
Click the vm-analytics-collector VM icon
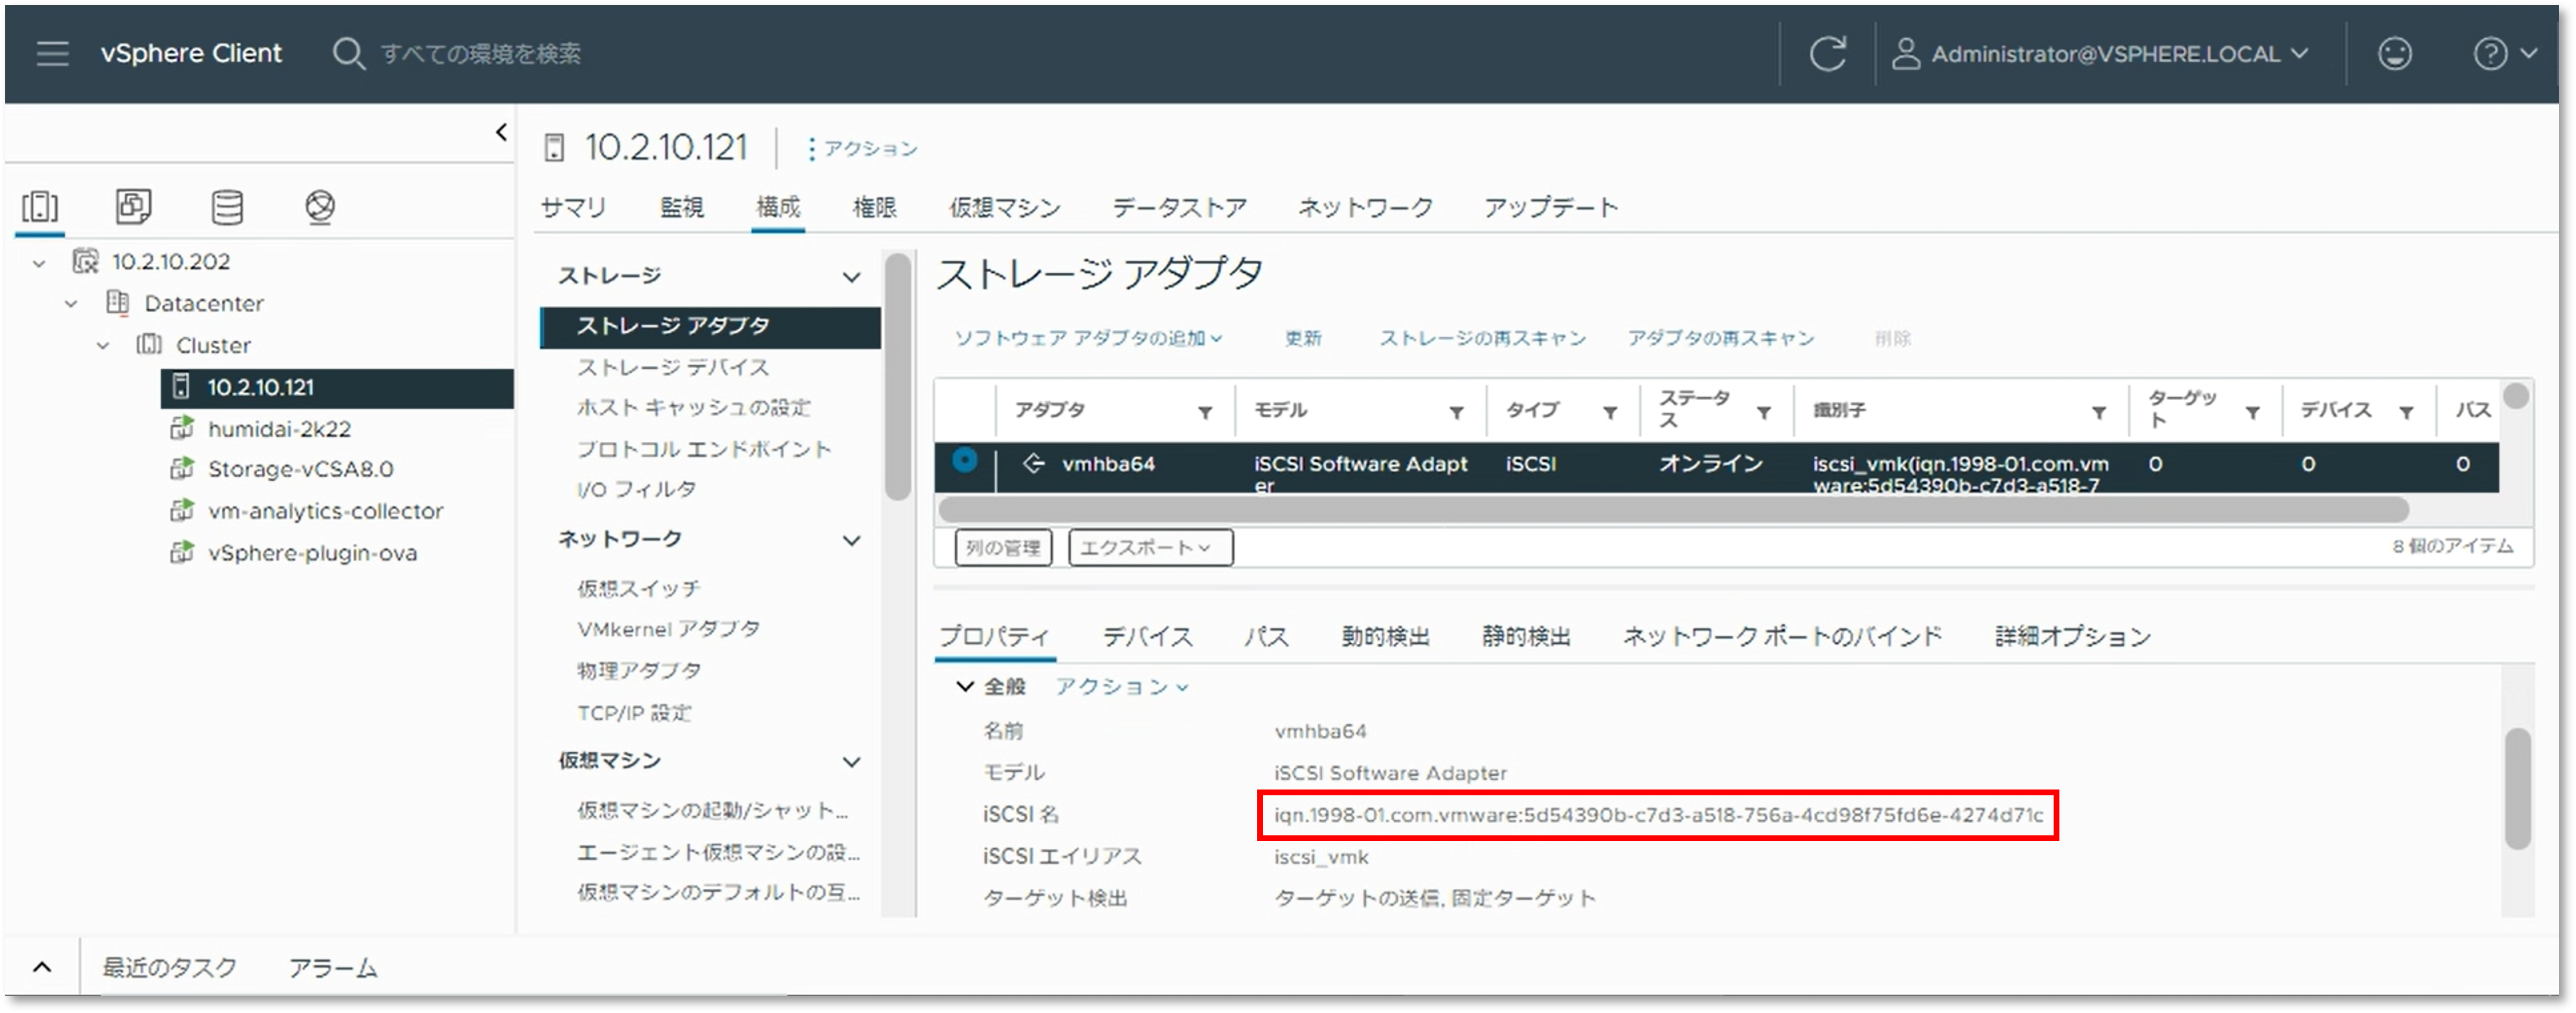(182, 511)
